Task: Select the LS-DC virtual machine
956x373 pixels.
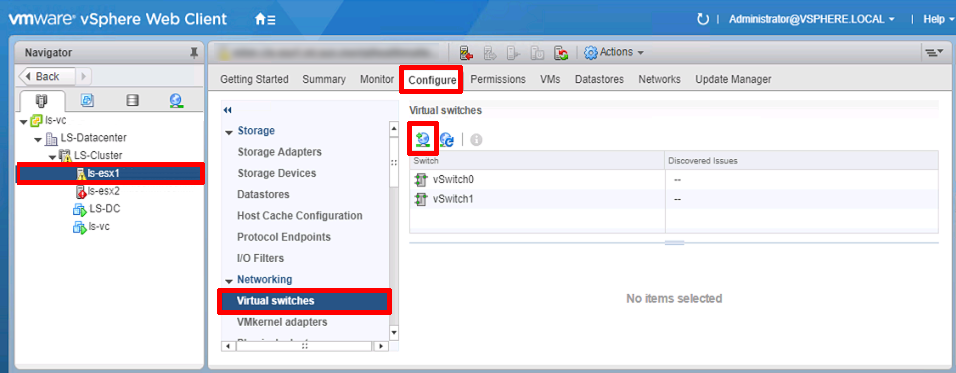Action: pyautogui.click(x=104, y=208)
